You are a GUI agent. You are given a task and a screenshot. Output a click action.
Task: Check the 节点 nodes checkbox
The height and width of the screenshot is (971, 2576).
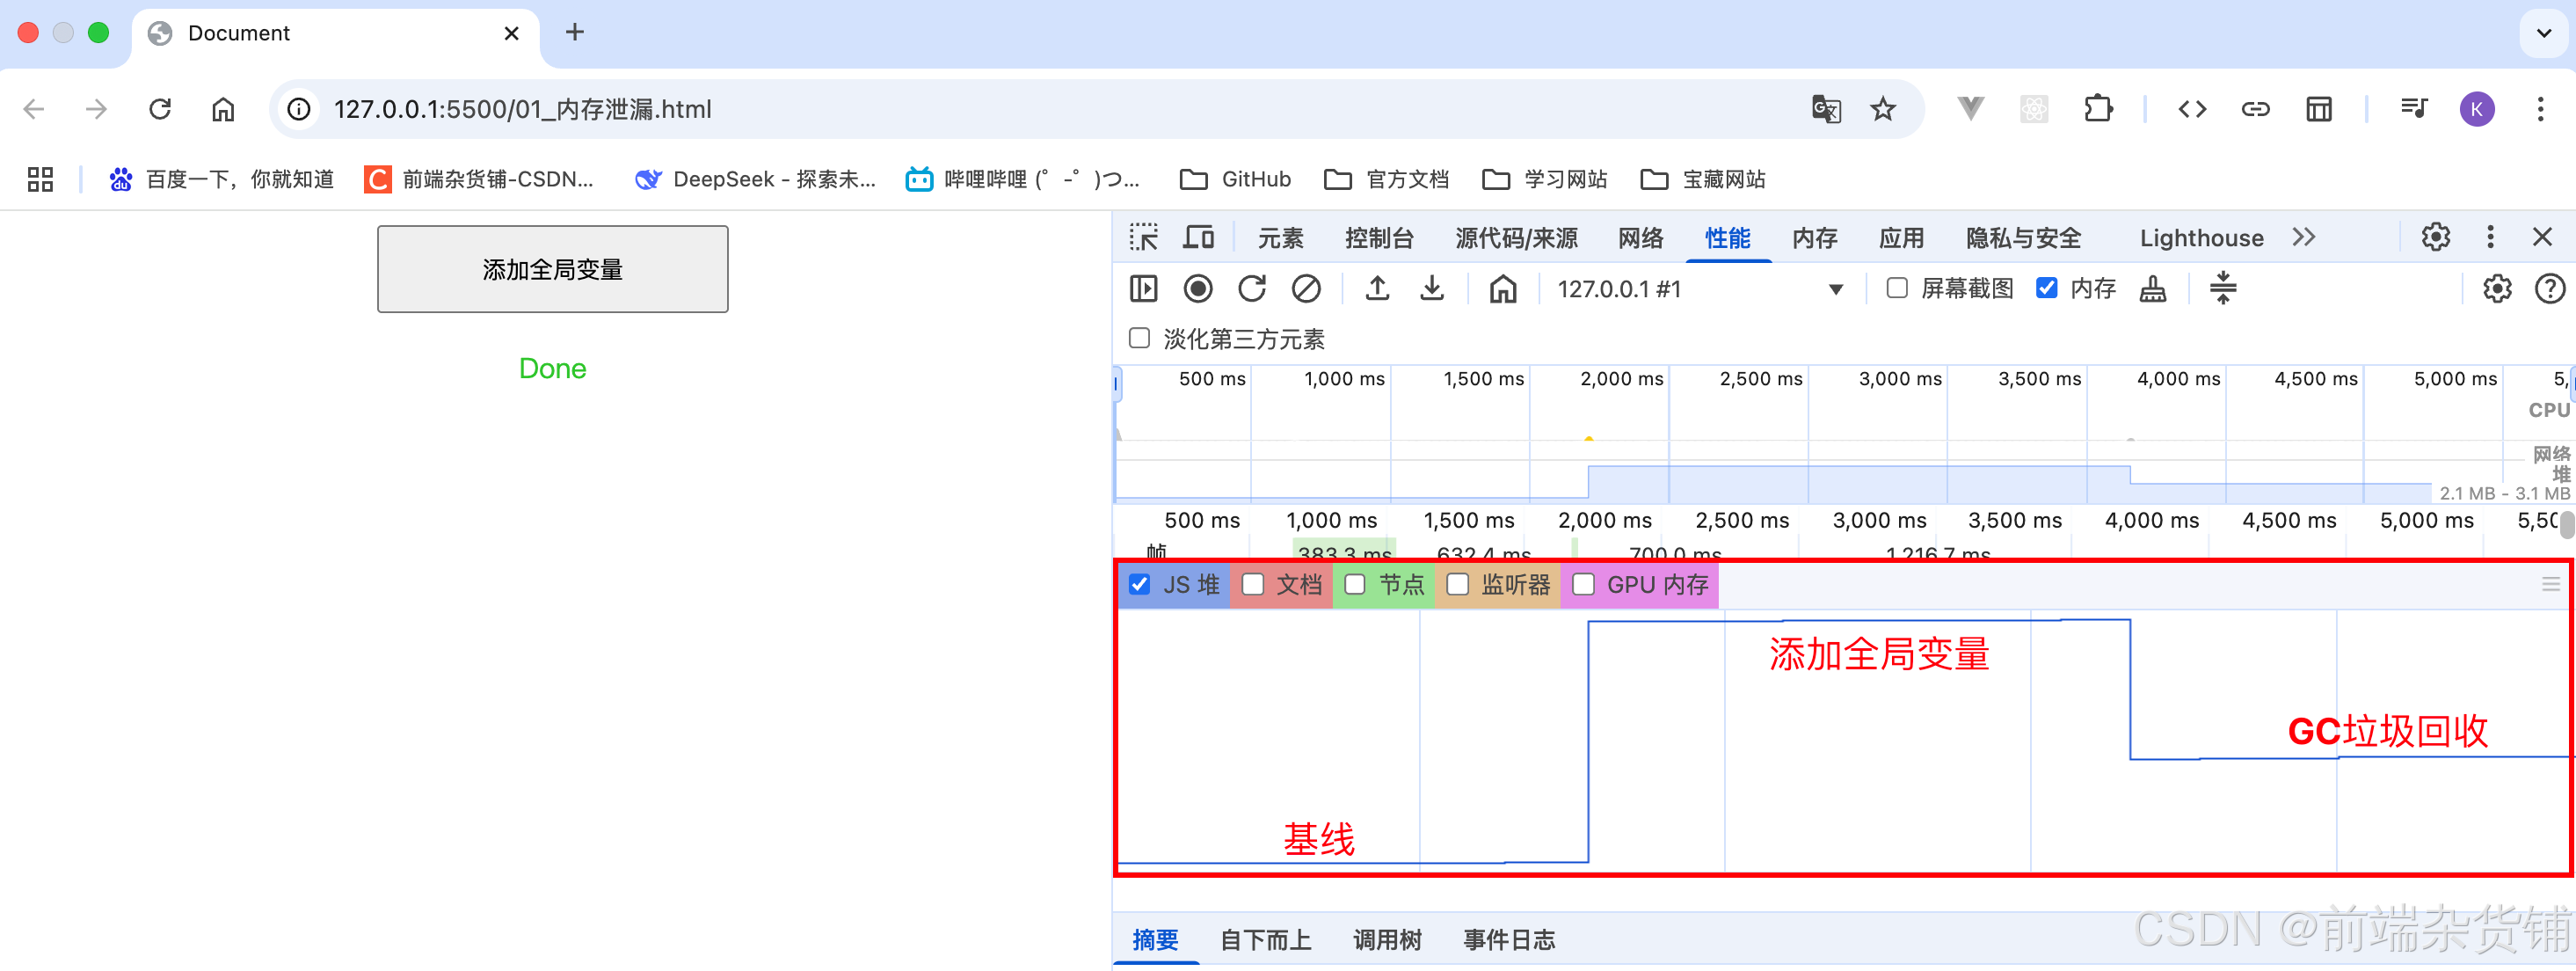pos(1355,584)
